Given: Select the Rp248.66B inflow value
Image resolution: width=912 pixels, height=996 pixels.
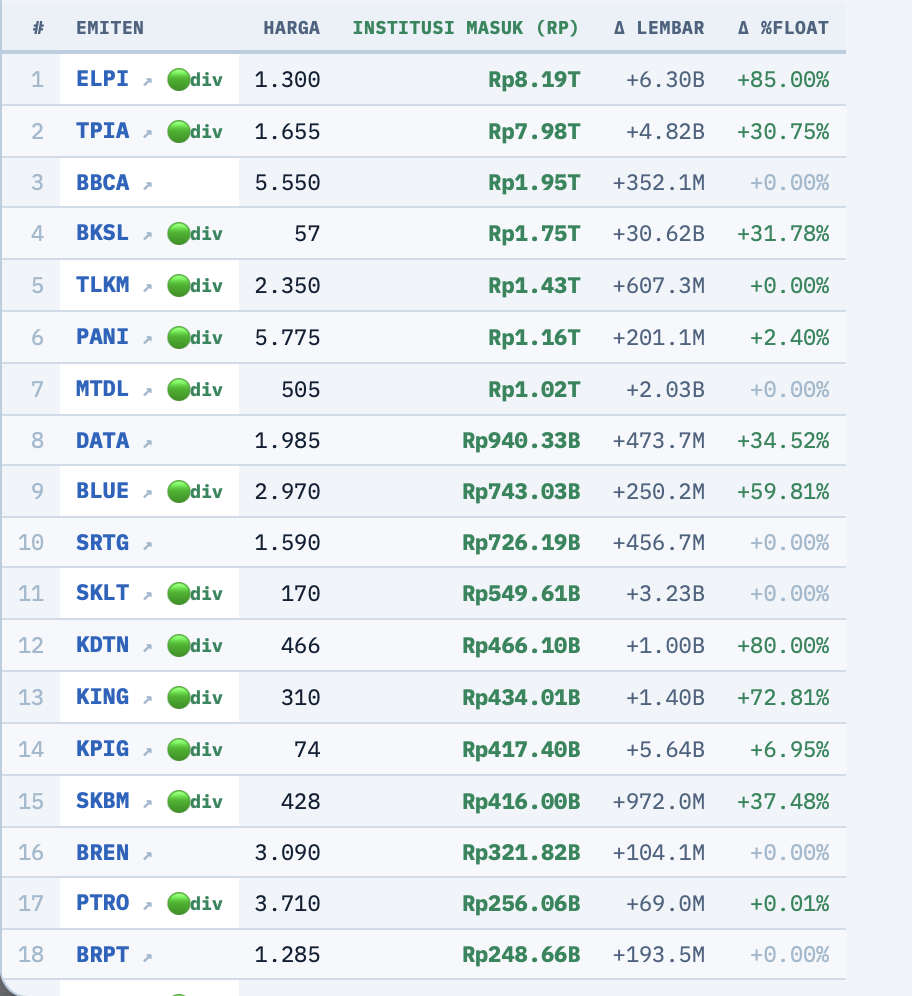Looking at the screenshot, I should [x=521, y=955].
